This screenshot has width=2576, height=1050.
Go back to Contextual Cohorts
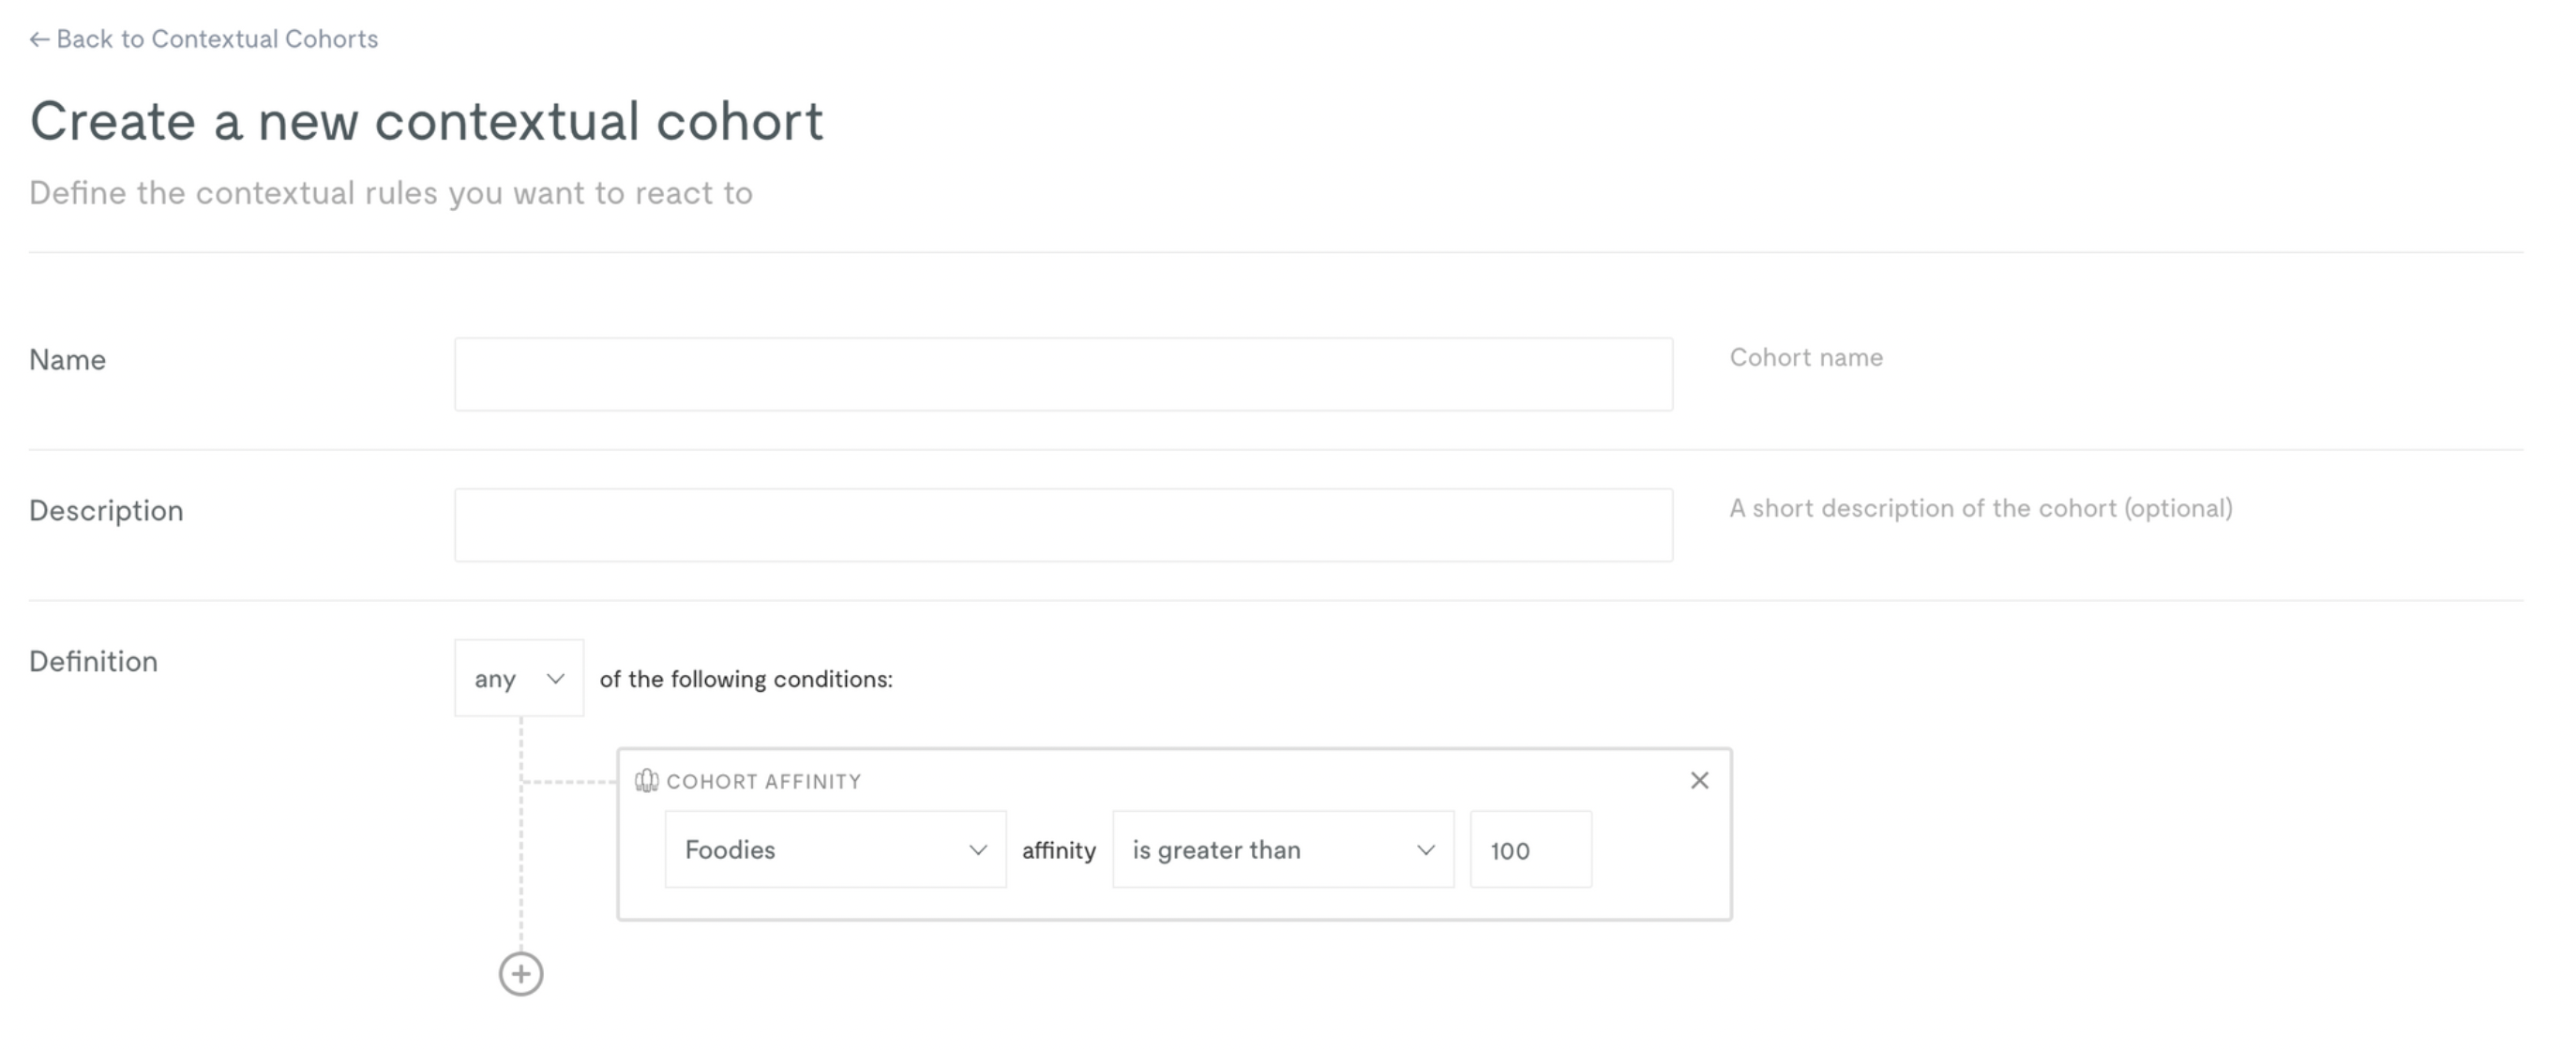tap(204, 39)
